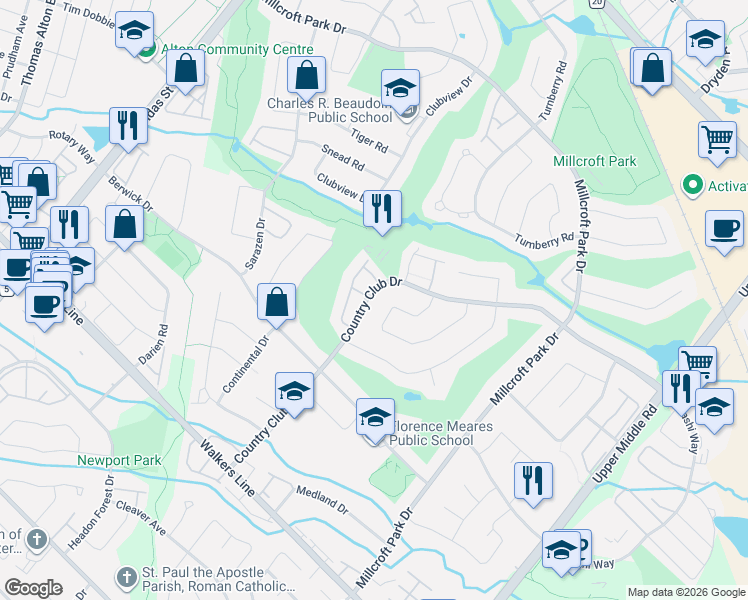
Task: Open the Google logo link
Action: (x=33, y=588)
